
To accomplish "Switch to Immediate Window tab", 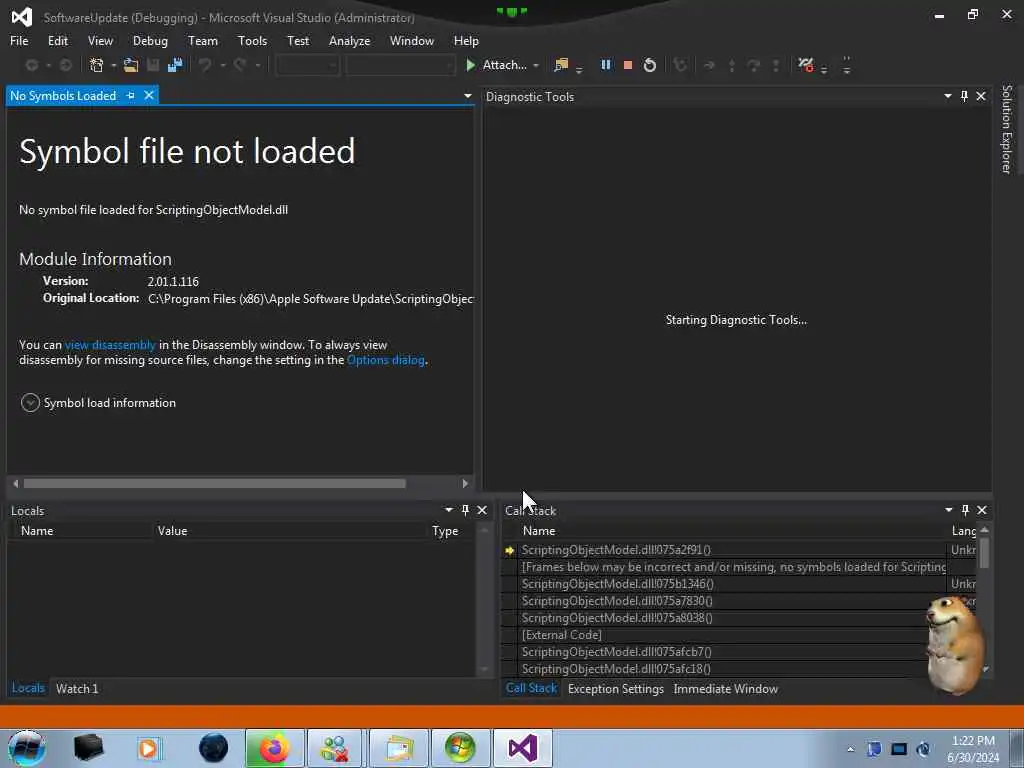I will 726,688.
